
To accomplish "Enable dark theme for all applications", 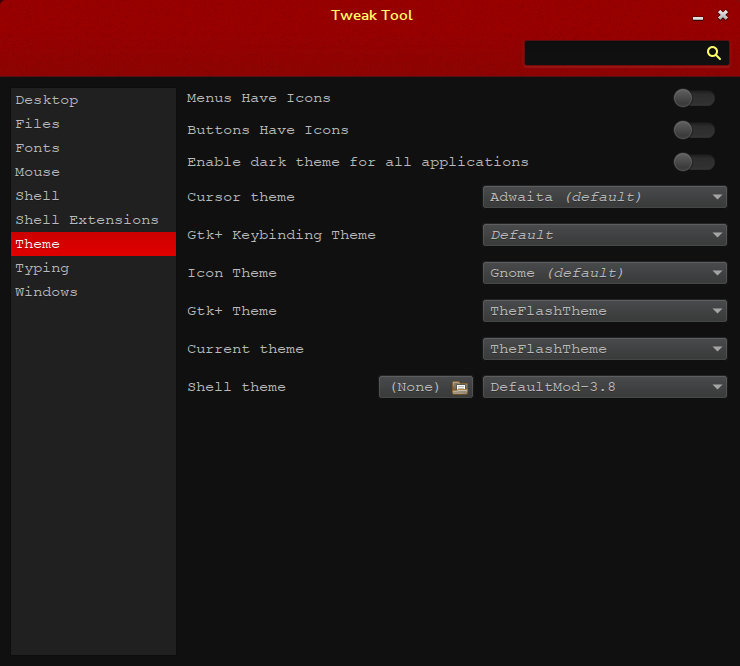I will (694, 162).
